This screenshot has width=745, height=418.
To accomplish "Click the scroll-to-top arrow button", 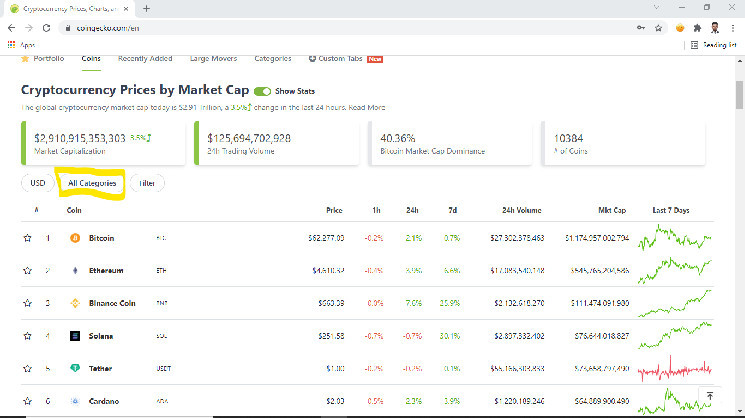I will coord(709,397).
